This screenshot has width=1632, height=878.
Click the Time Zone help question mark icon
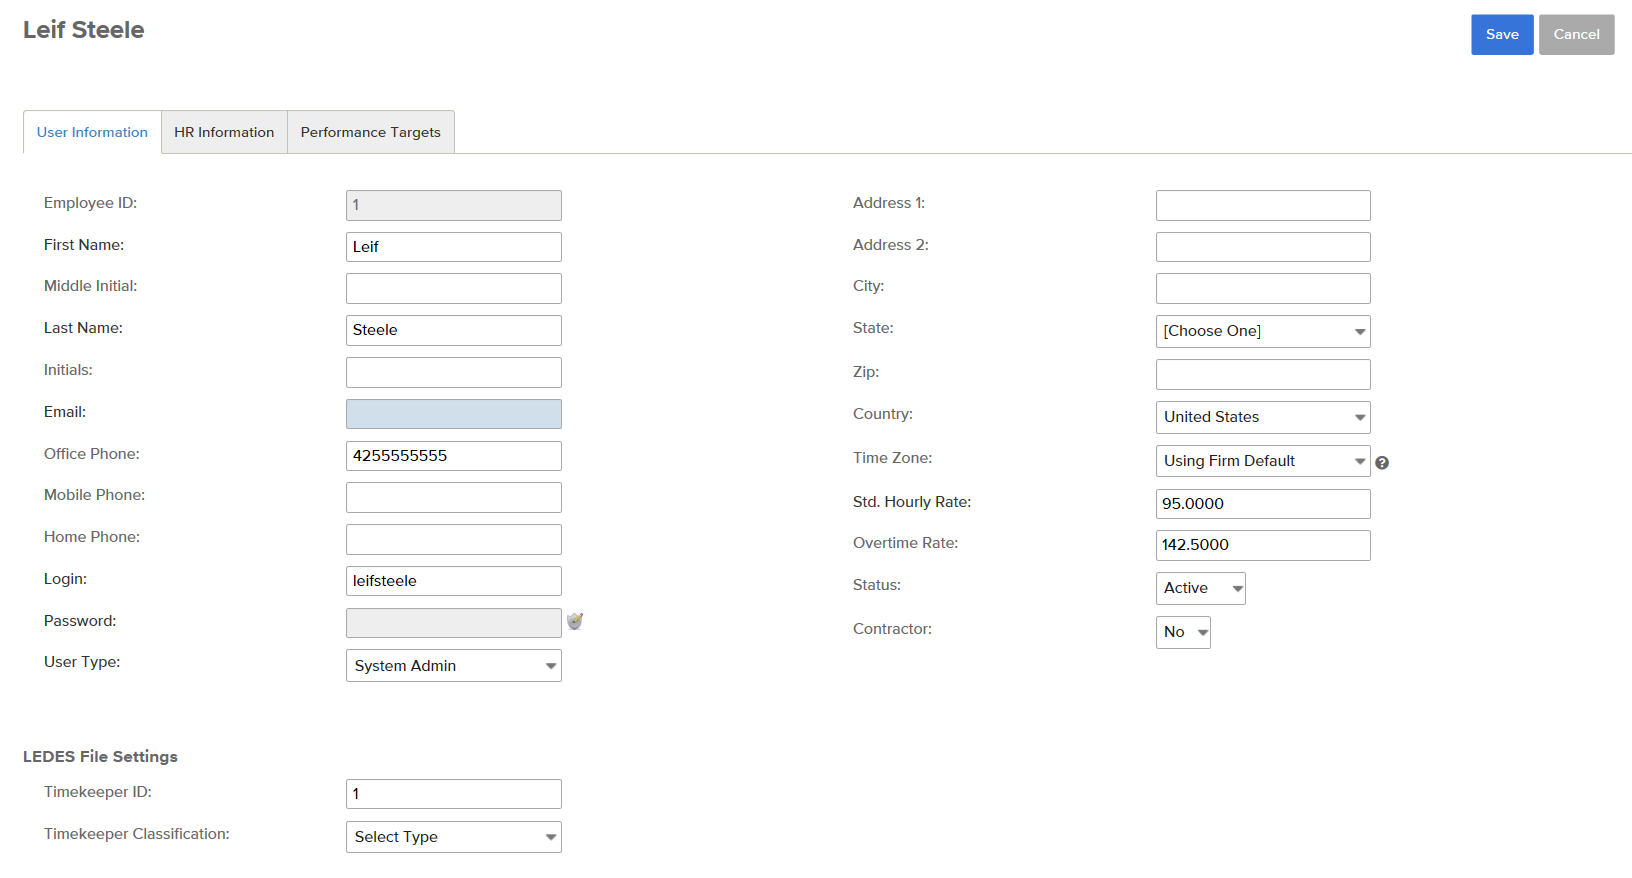pyautogui.click(x=1382, y=463)
